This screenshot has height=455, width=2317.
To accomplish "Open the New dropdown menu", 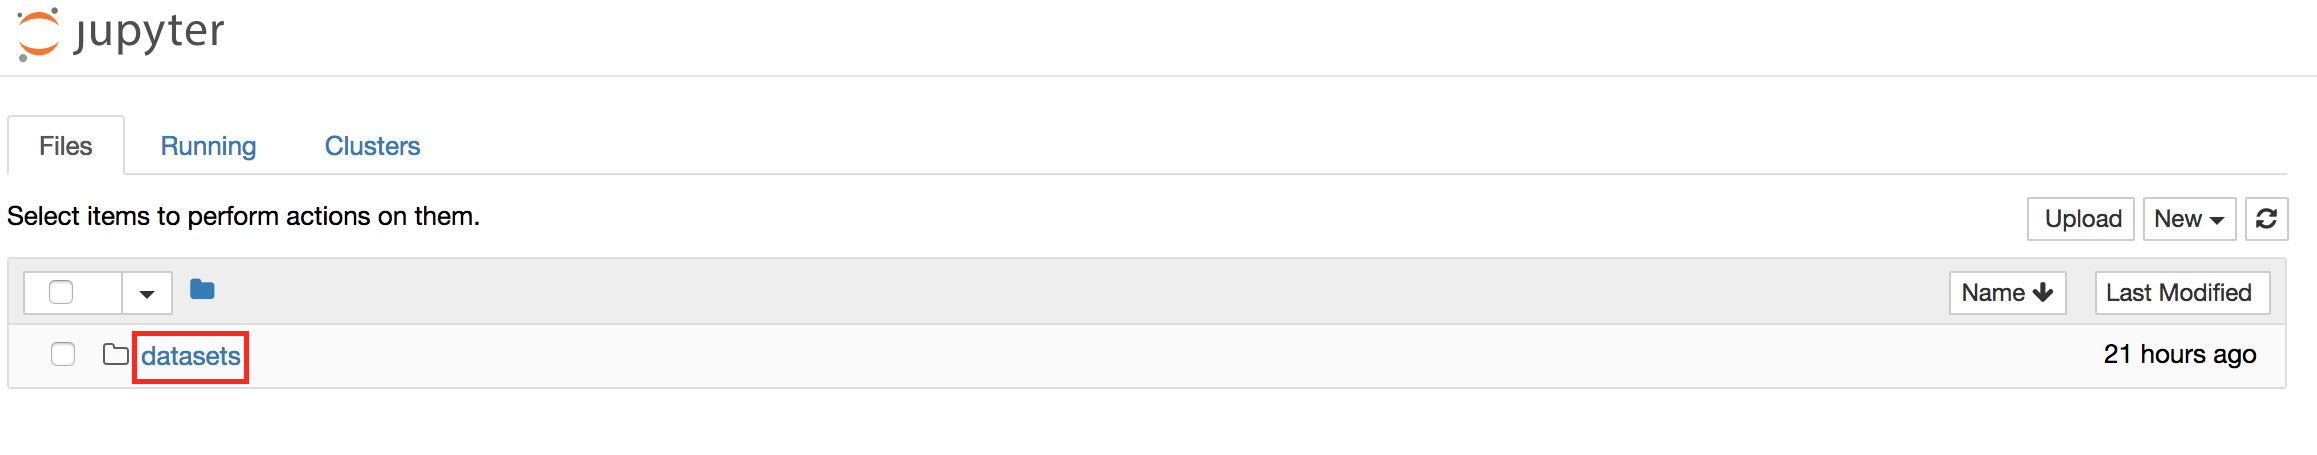I will (2188, 219).
